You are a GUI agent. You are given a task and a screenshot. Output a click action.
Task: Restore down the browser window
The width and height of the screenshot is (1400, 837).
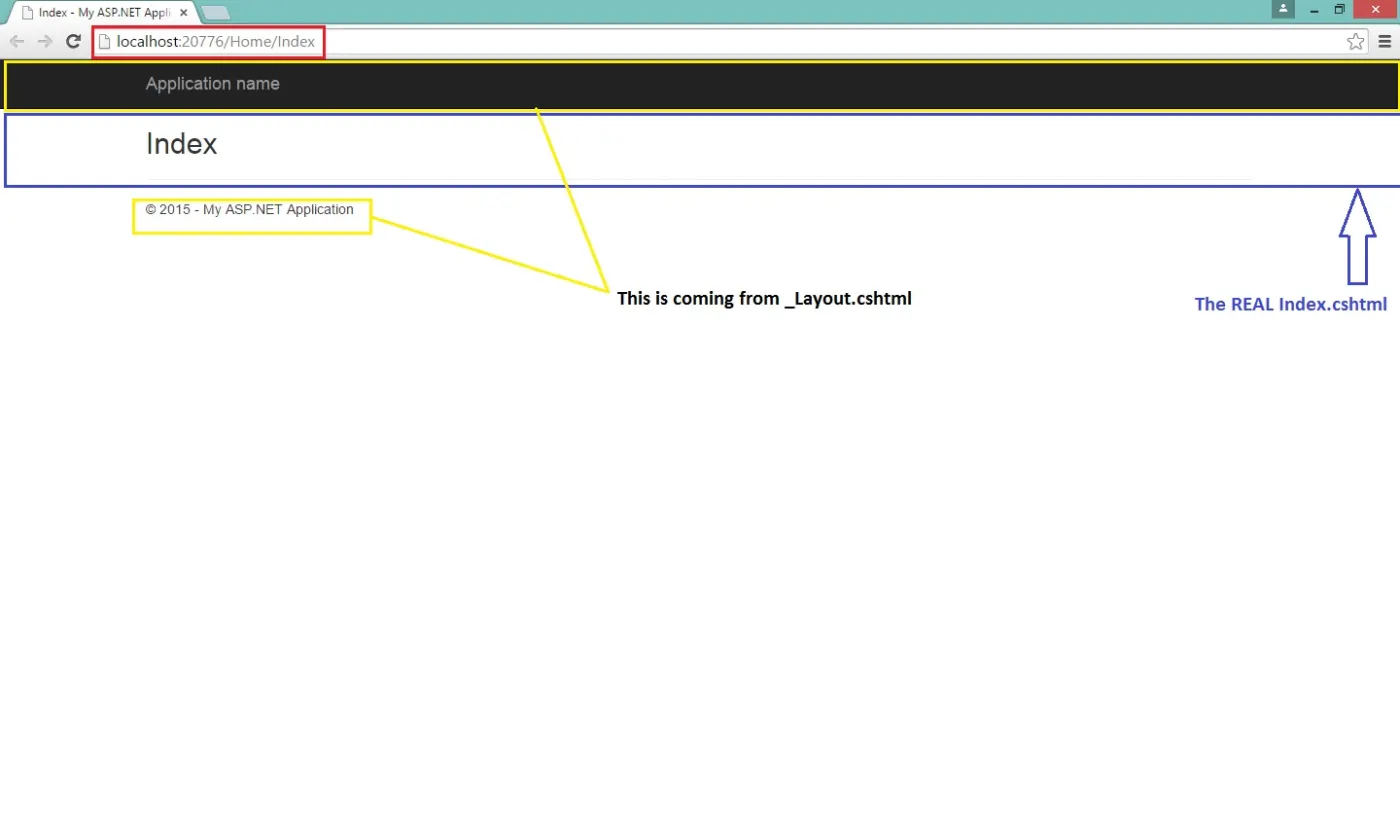[x=1339, y=9]
